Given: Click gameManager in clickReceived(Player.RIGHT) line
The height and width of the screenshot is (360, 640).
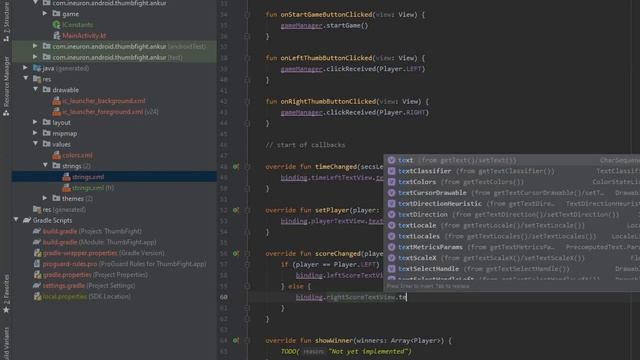Looking at the screenshot, I should (301, 113).
